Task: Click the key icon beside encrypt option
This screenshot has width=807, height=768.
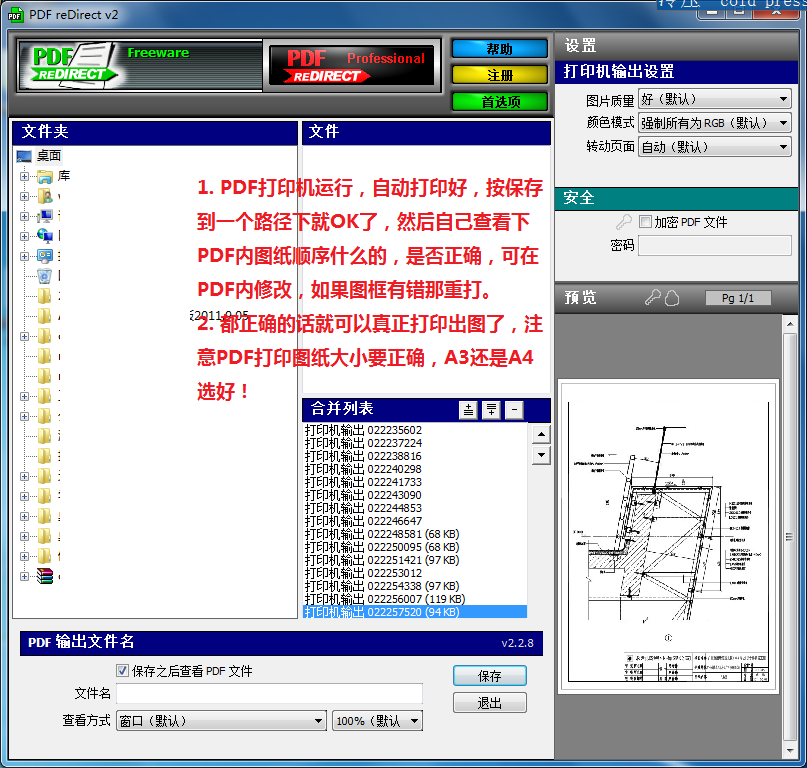Action: (x=624, y=222)
